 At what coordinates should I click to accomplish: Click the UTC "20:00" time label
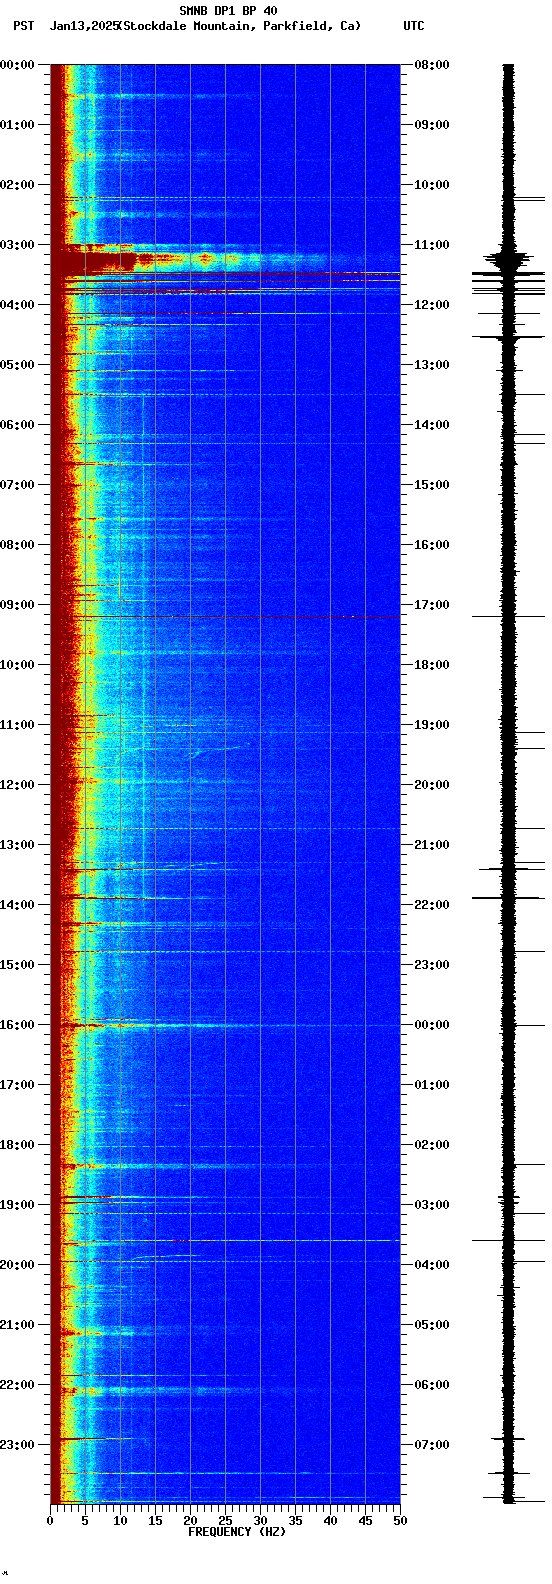click(432, 785)
